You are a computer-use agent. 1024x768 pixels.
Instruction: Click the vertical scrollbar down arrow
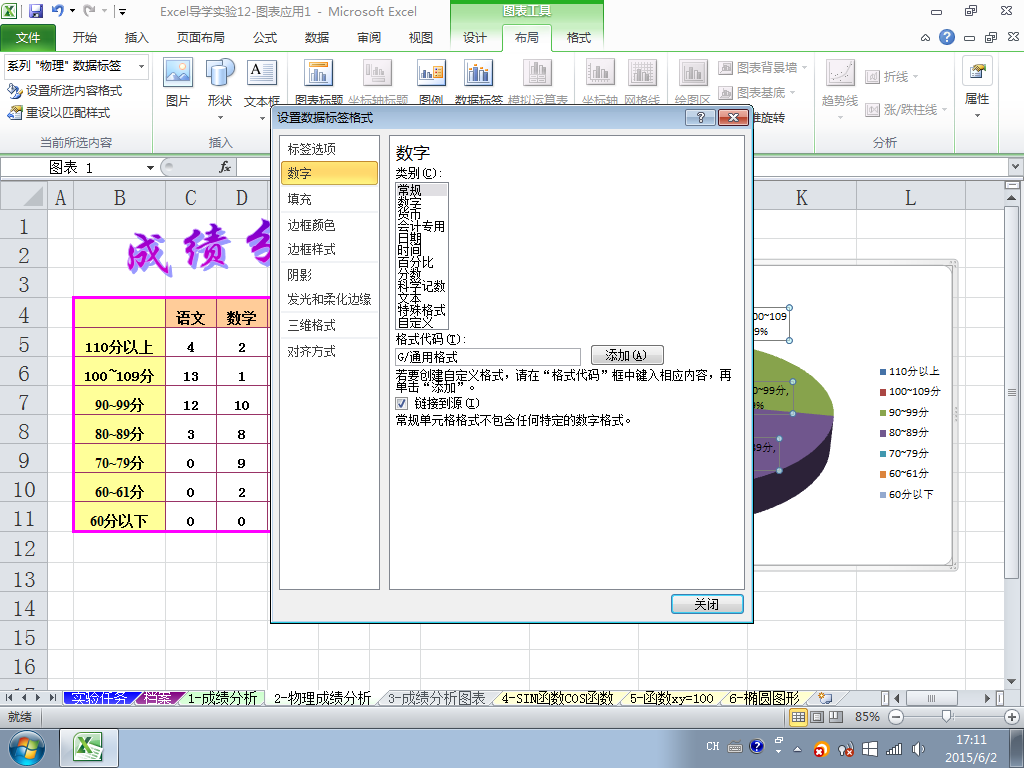(x=1011, y=682)
